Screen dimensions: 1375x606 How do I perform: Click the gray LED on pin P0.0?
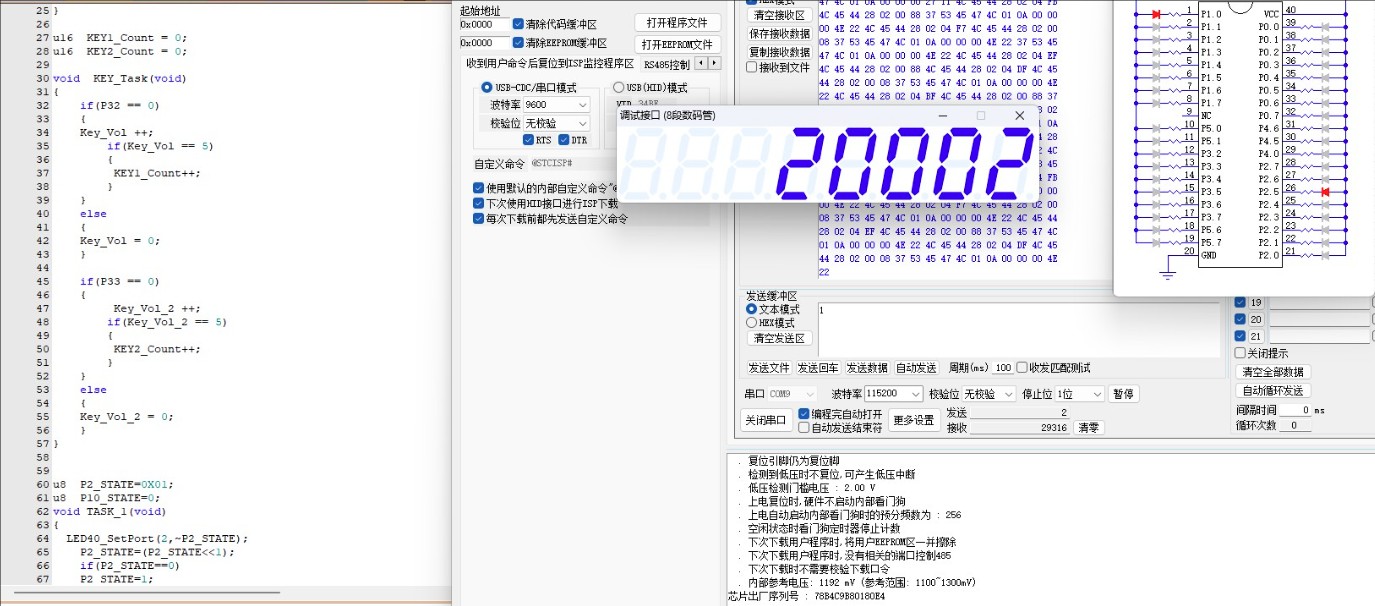coord(1325,27)
